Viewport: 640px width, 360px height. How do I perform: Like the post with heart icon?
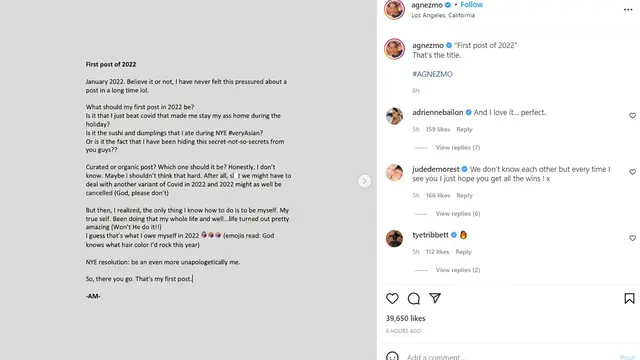coord(392,298)
